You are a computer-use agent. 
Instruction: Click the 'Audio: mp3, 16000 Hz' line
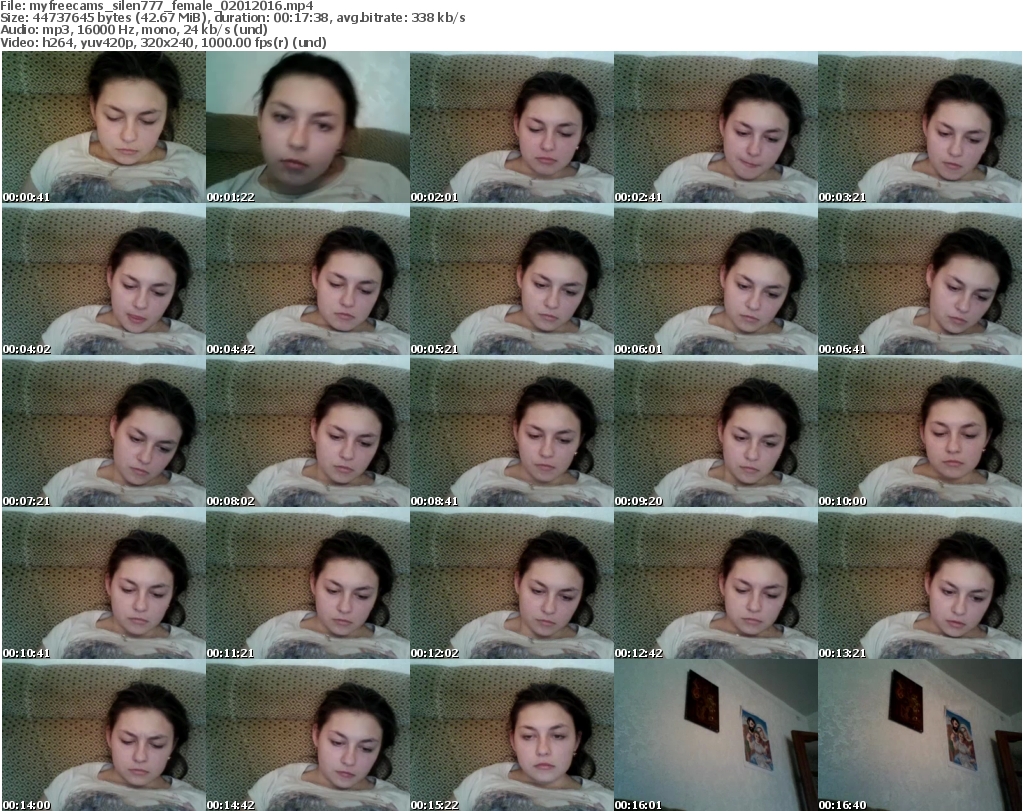click(x=134, y=30)
